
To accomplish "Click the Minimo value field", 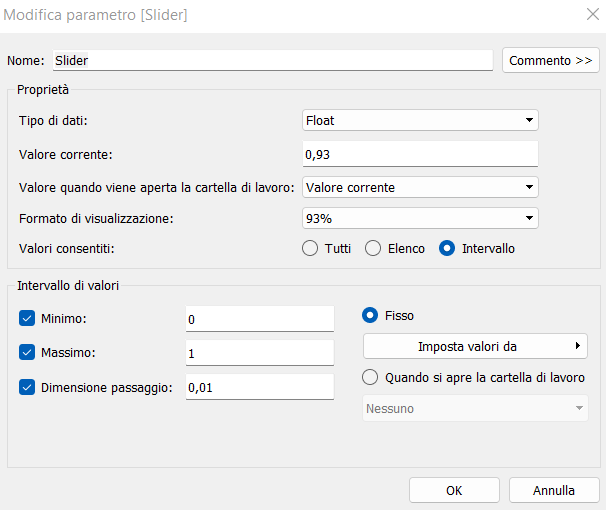I will [x=259, y=318].
